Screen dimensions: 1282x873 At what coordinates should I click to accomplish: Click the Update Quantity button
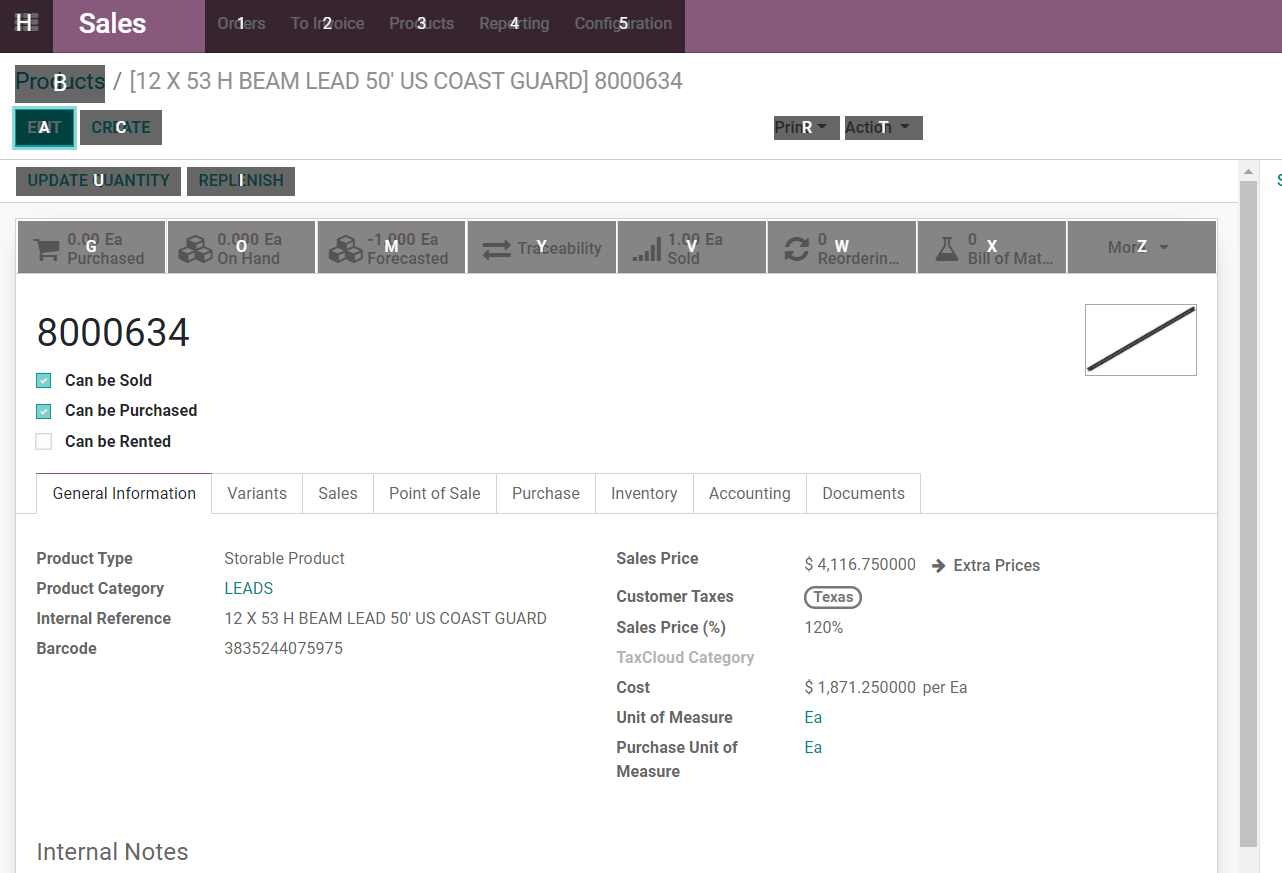98,181
